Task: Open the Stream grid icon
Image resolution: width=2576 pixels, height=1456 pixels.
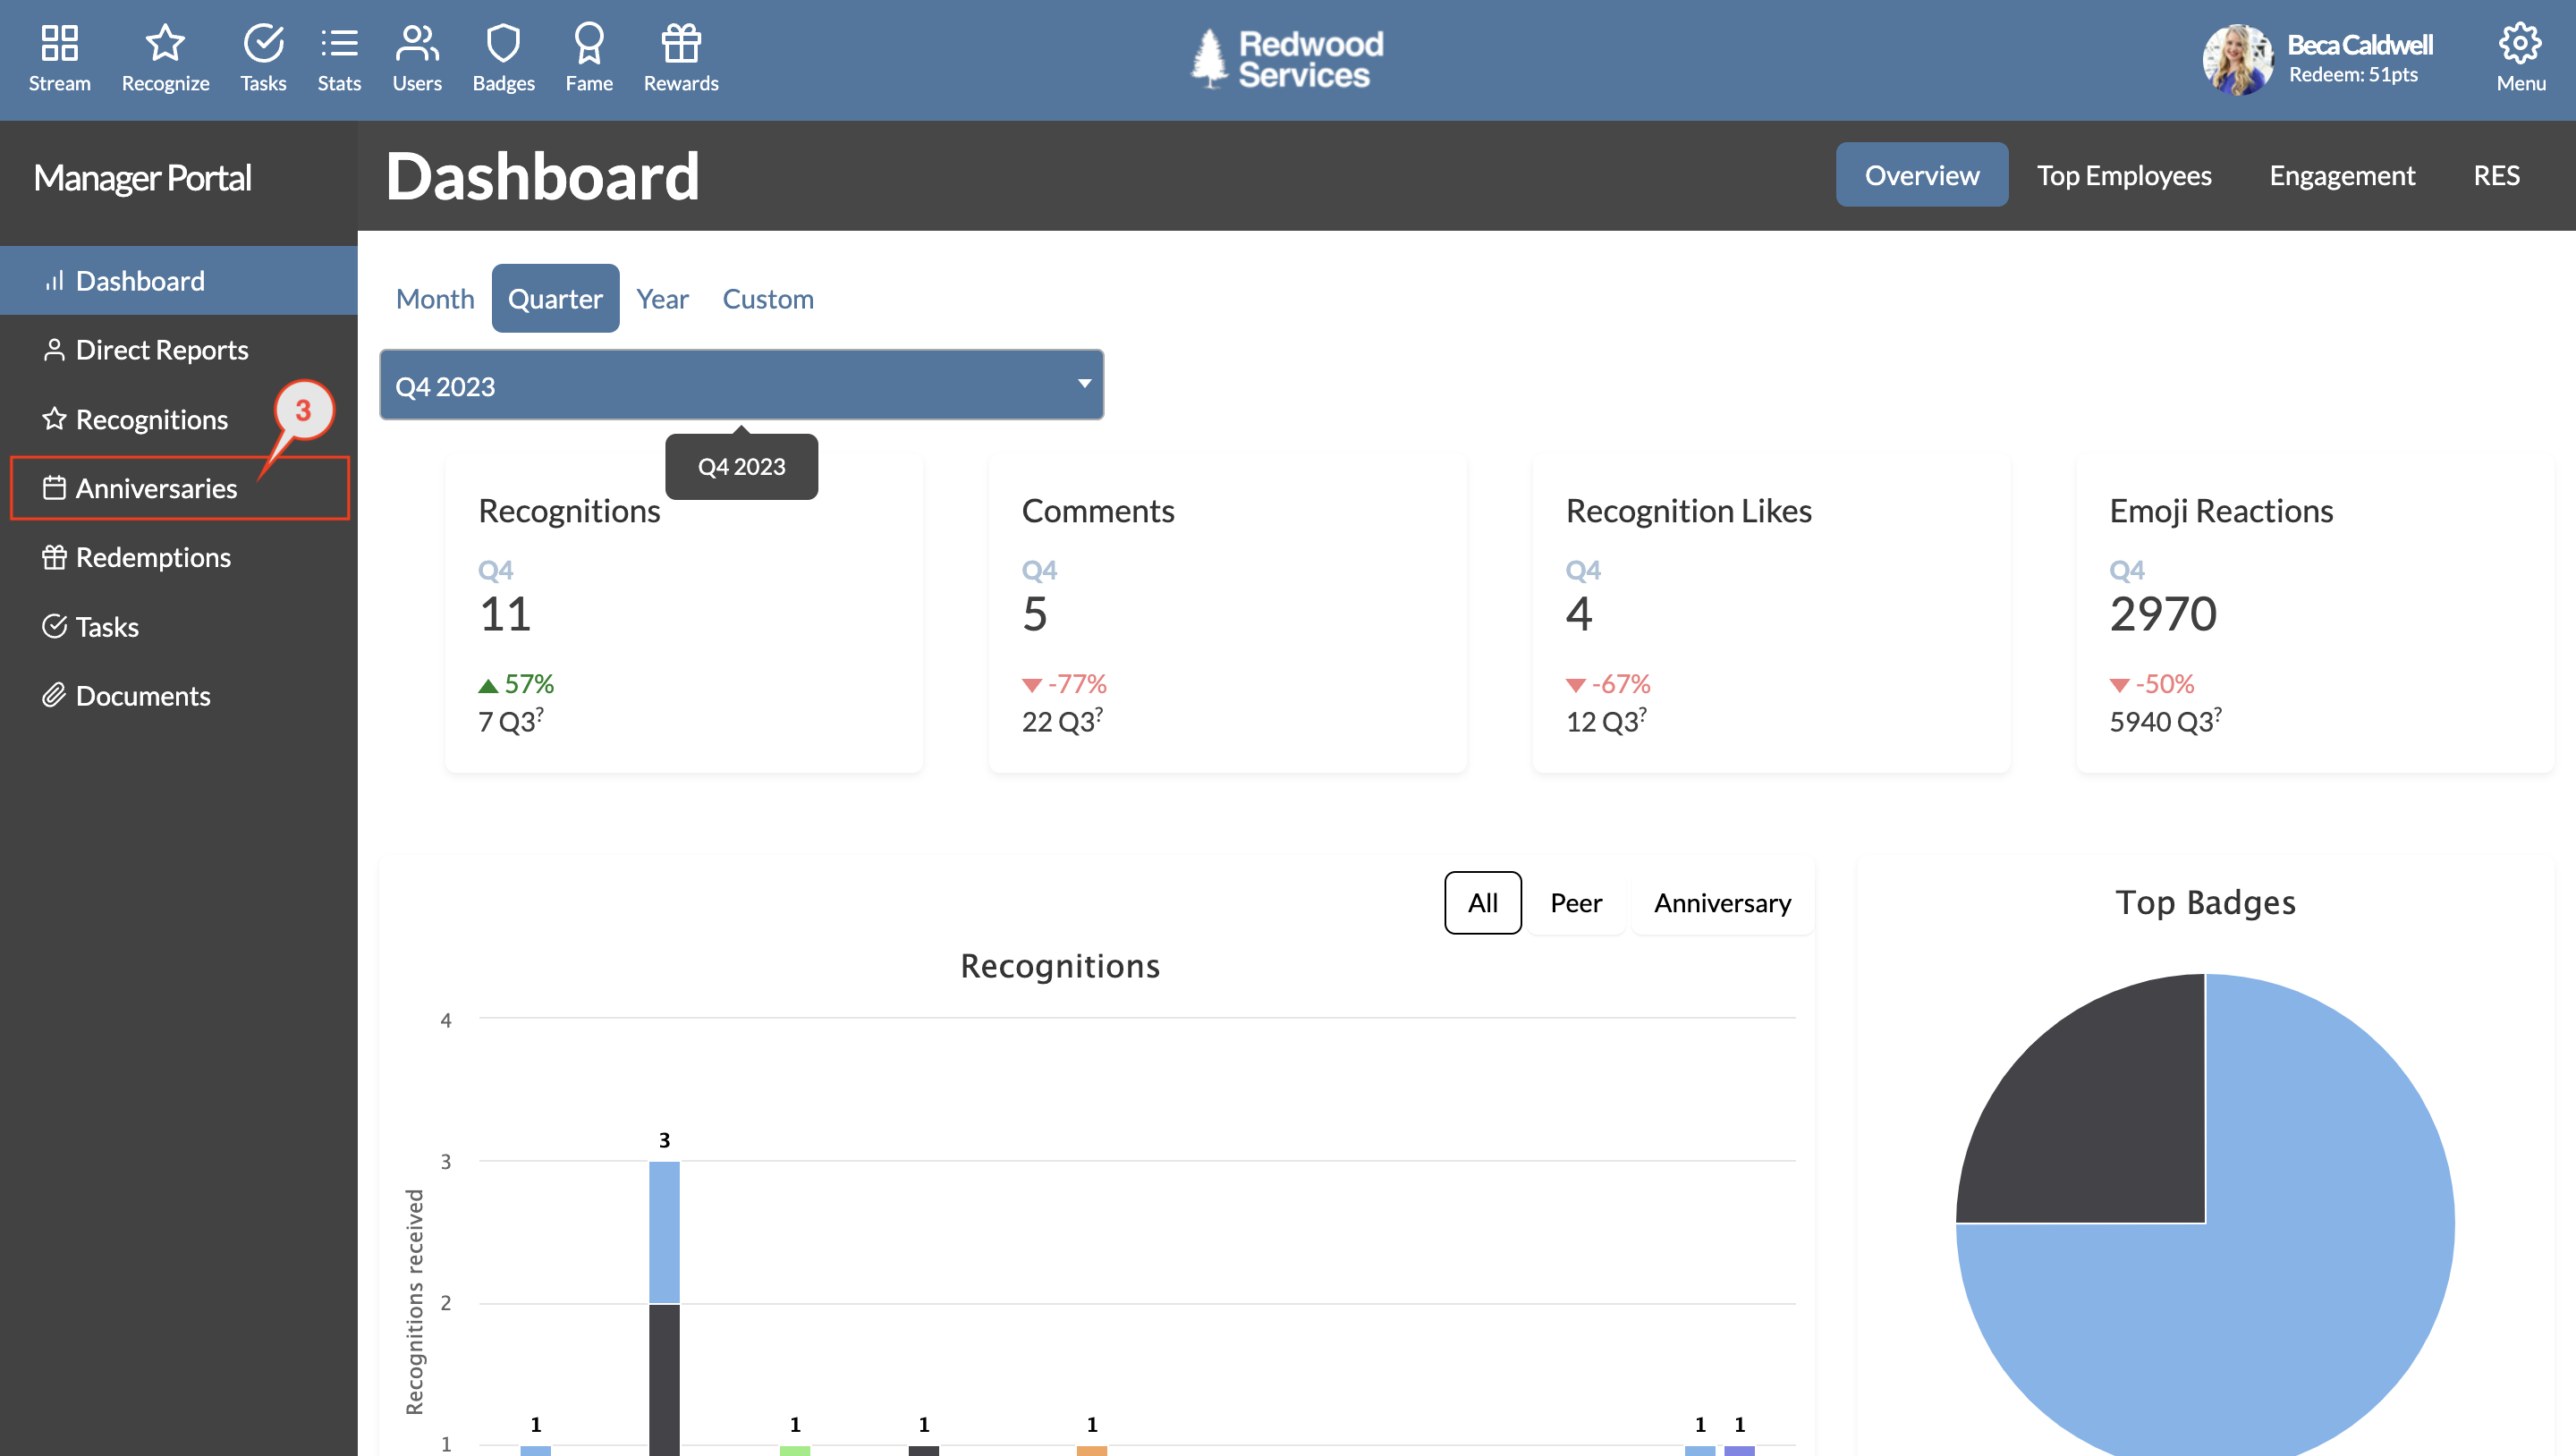Action: (59, 43)
